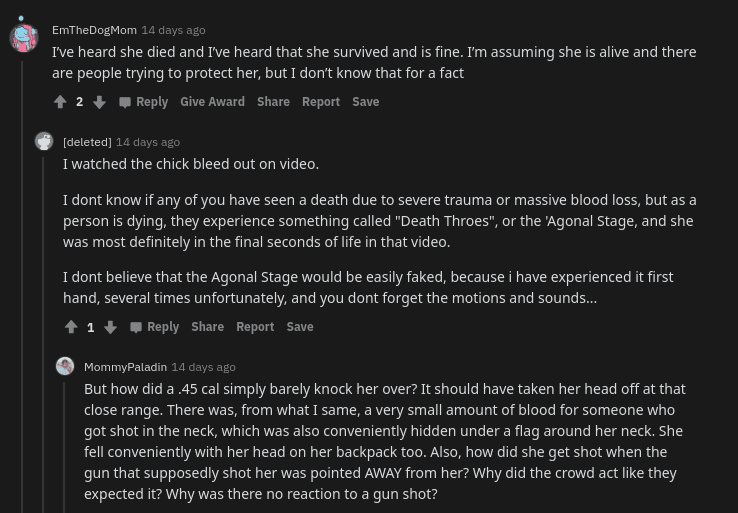The image size is (738, 513).
Task: Downvote EmTheDogMom's comment
Action: (99, 102)
